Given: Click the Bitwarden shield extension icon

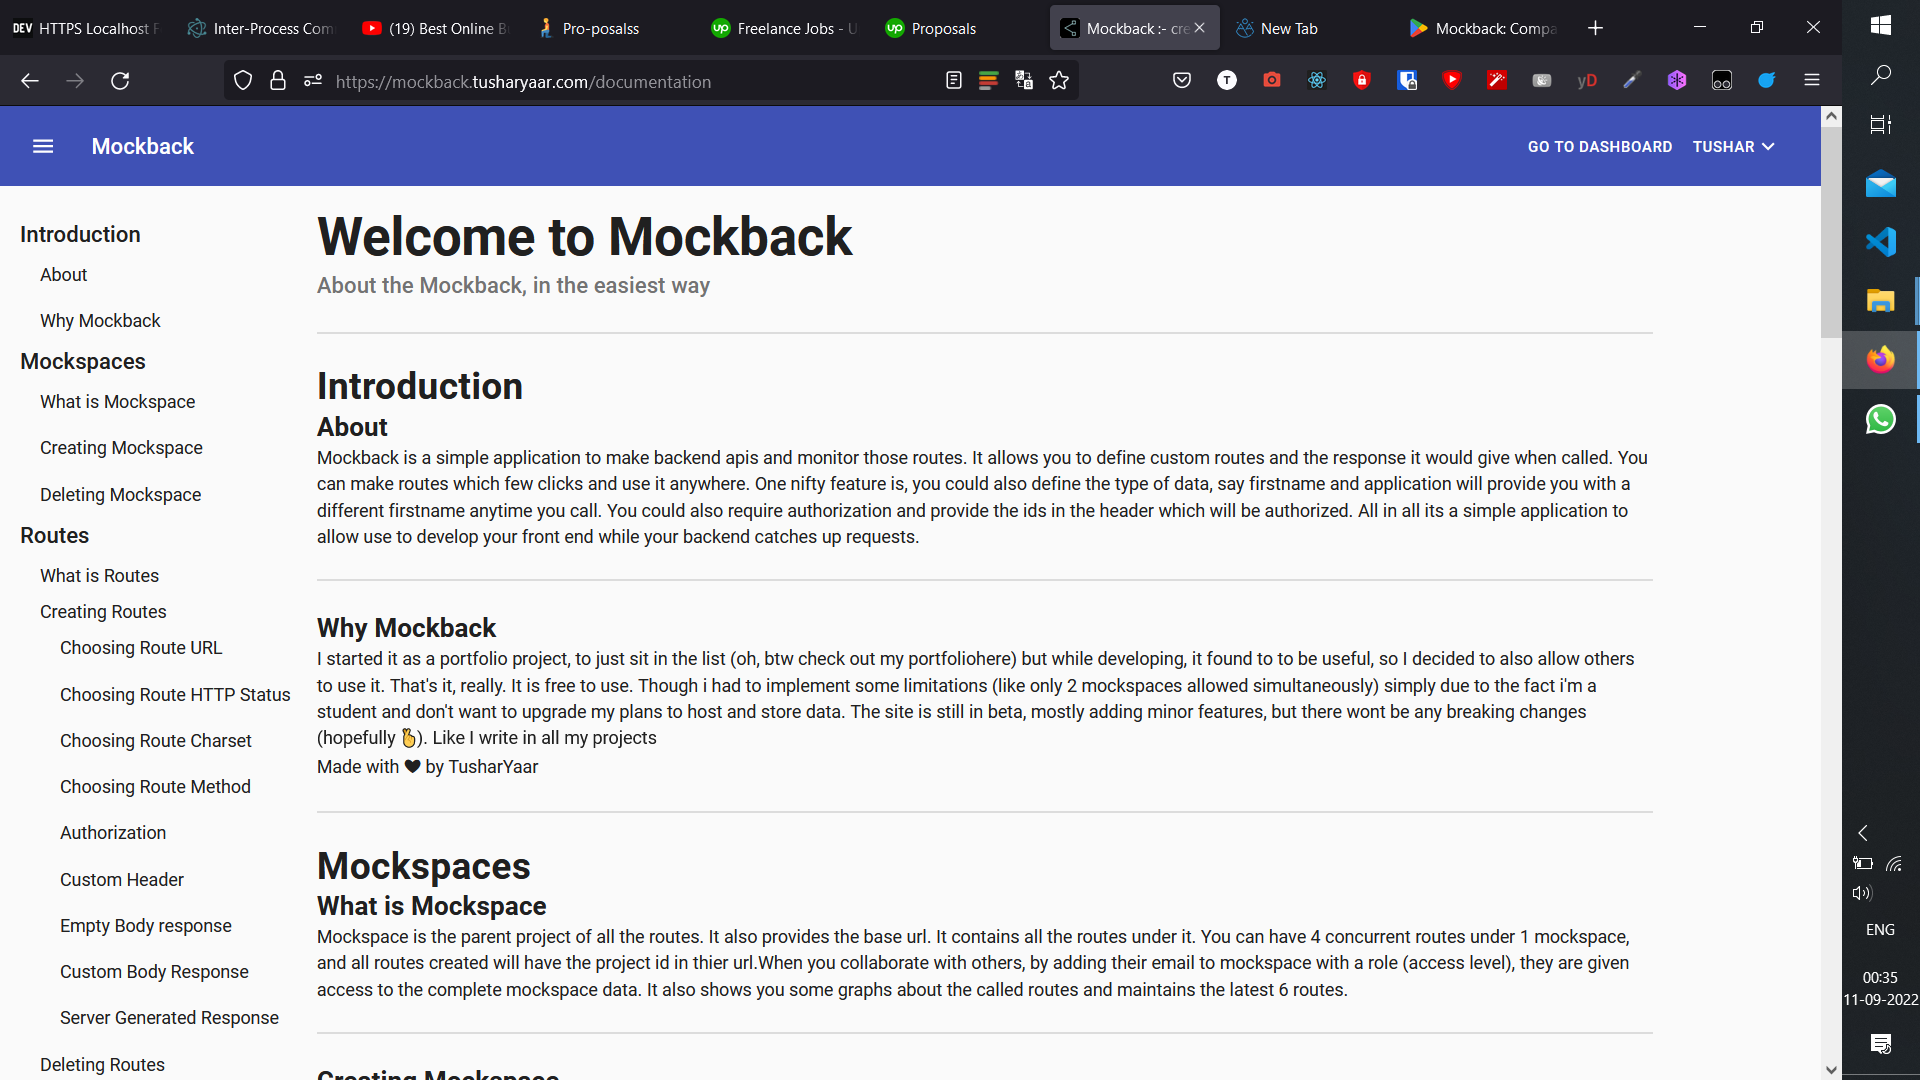Looking at the screenshot, I should (x=1407, y=81).
